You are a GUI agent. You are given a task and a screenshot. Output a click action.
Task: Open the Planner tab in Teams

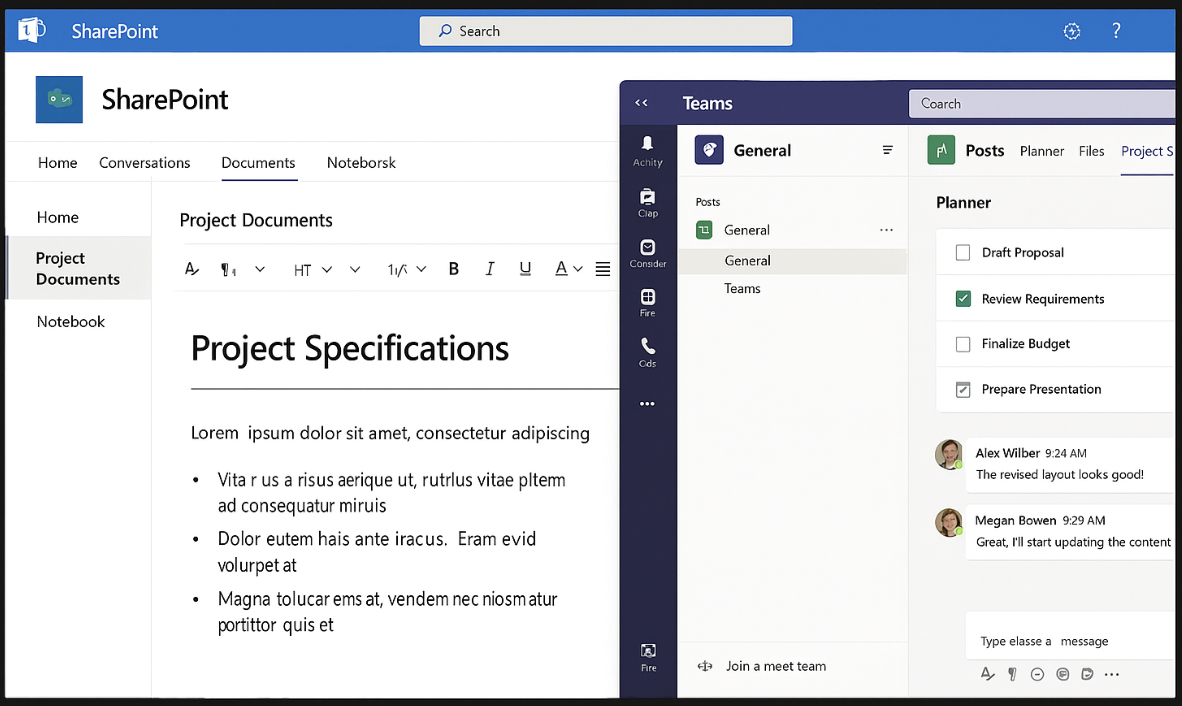pos(1042,151)
